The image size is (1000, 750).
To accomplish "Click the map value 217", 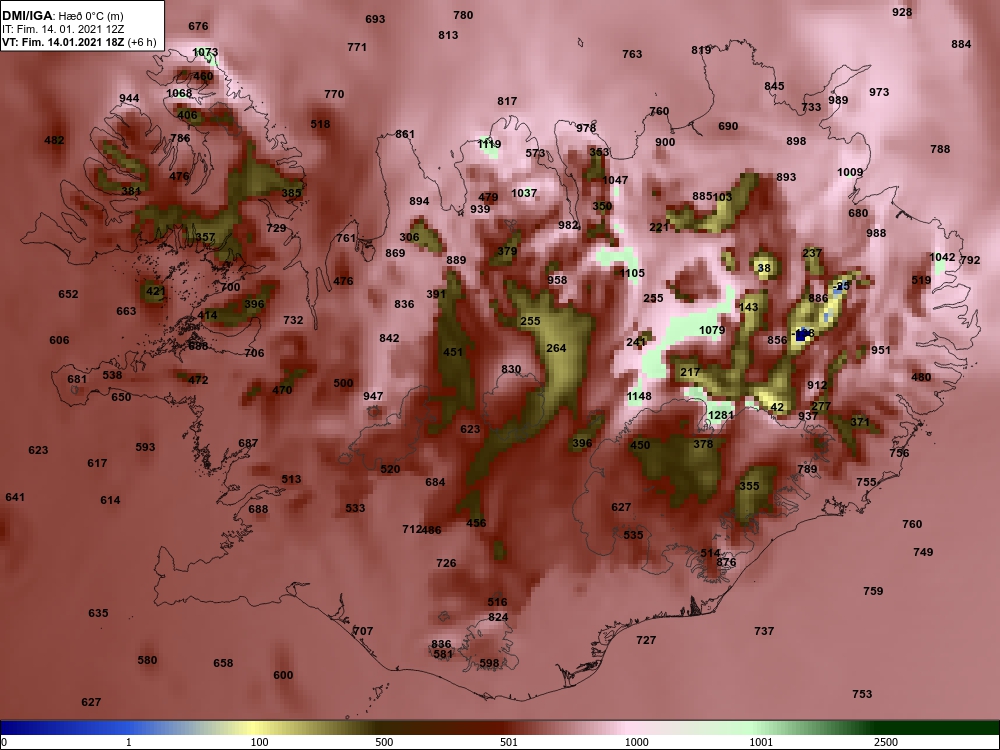I will [x=690, y=372].
